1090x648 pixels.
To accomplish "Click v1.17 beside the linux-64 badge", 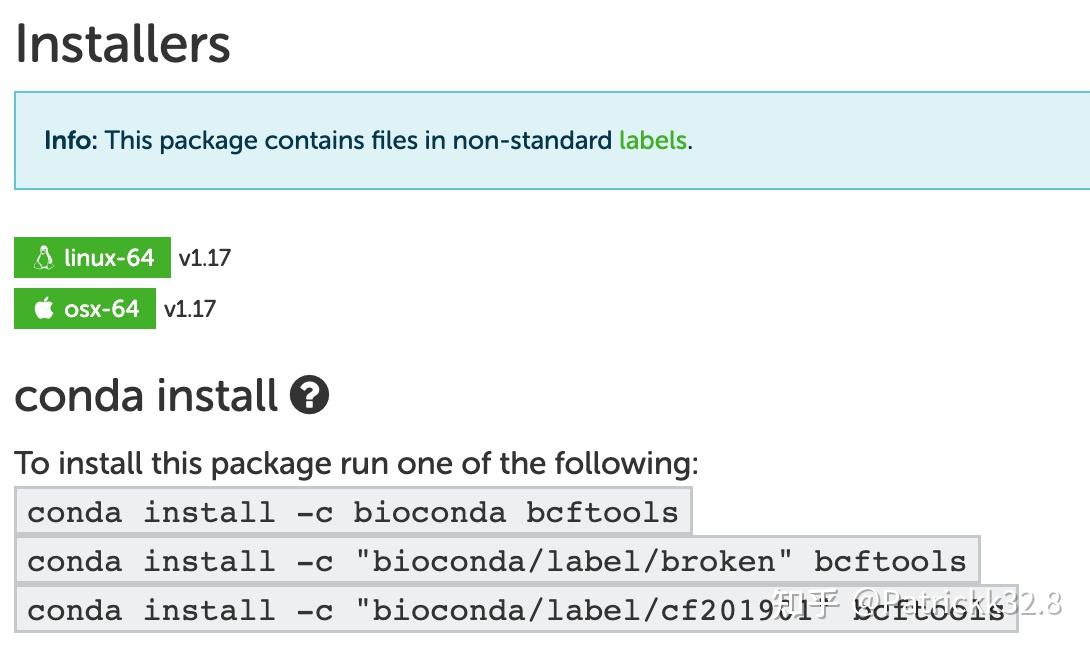I will pyautogui.click(x=205, y=258).
